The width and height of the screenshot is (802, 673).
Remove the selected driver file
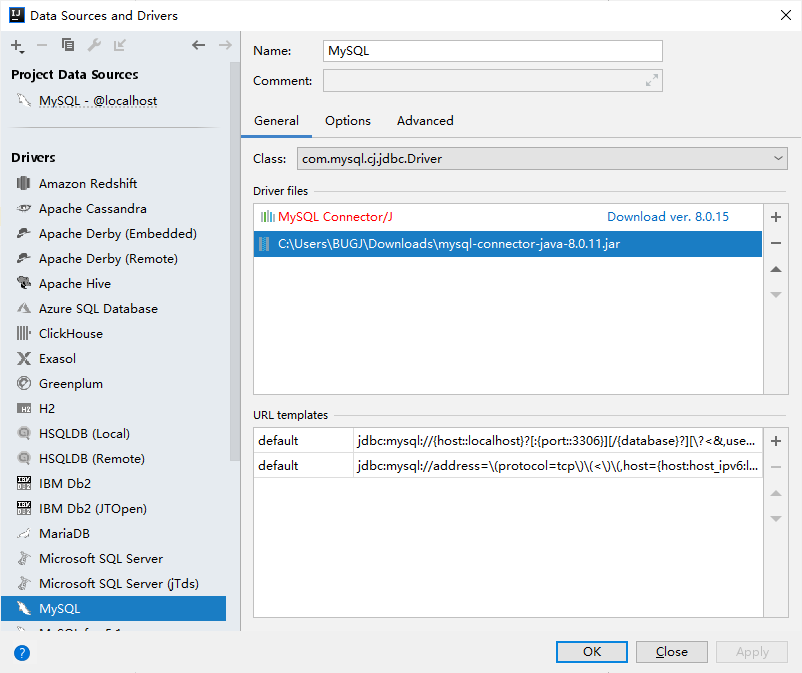point(776,243)
